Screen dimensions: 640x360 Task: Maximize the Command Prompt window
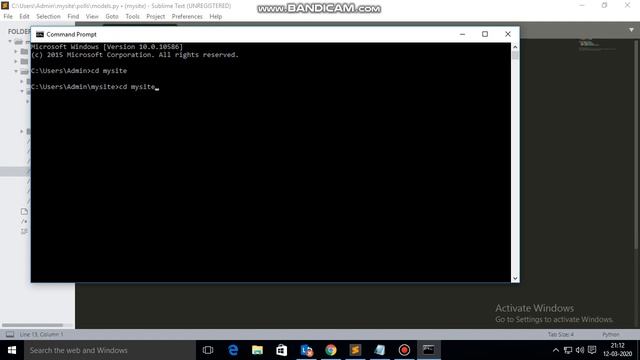click(x=485, y=34)
